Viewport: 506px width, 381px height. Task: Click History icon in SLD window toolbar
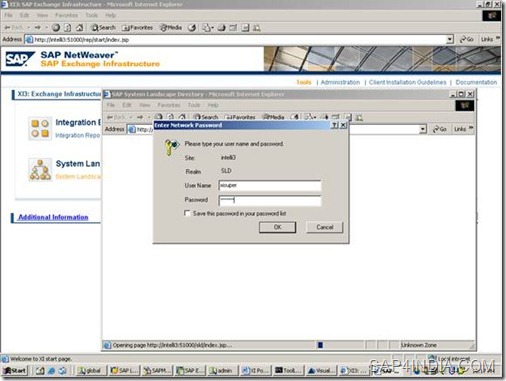point(294,117)
